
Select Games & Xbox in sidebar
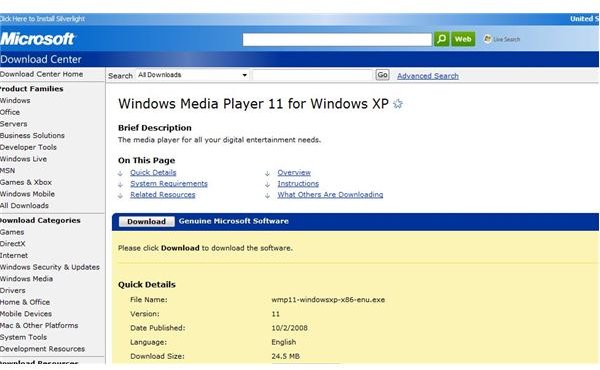(x=26, y=182)
